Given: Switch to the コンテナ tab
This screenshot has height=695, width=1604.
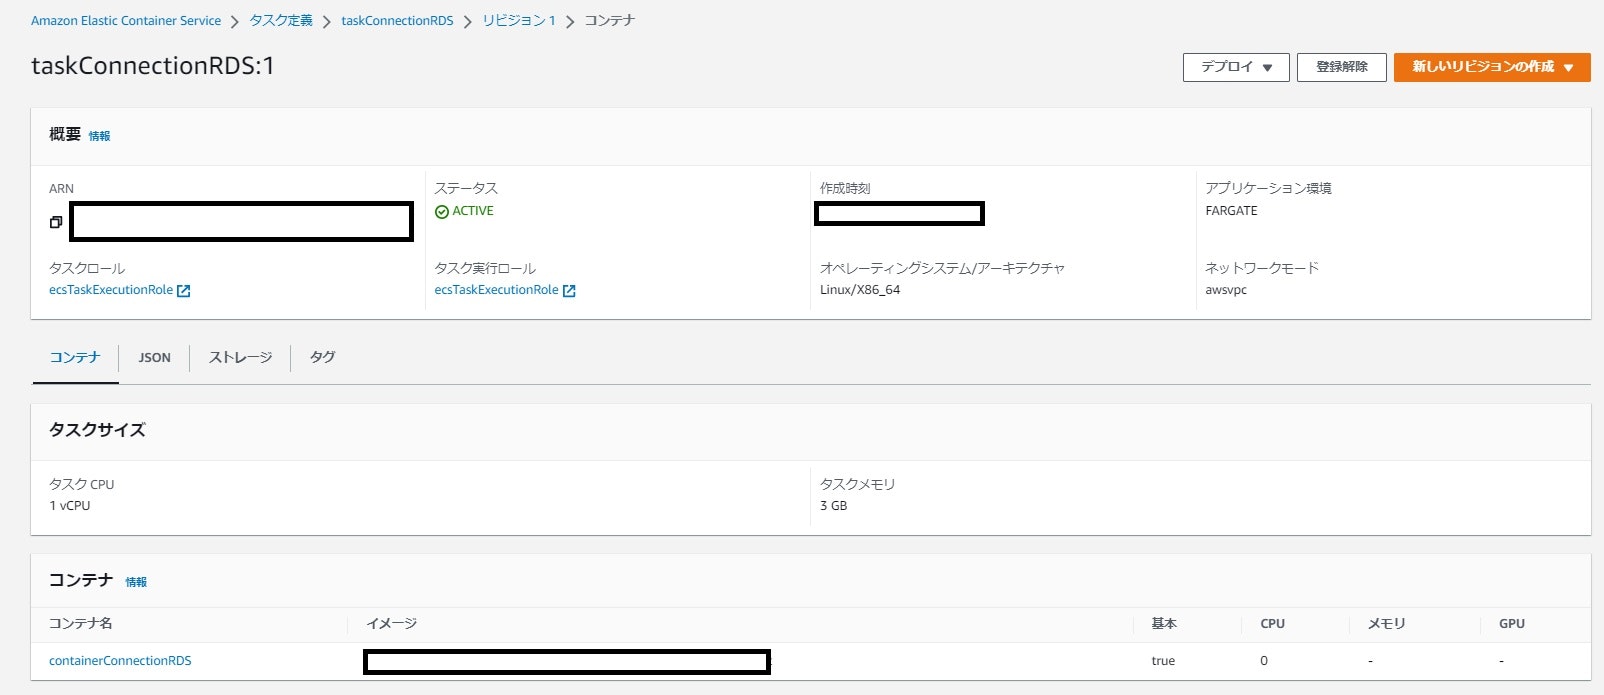Looking at the screenshot, I should [x=75, y=357].
